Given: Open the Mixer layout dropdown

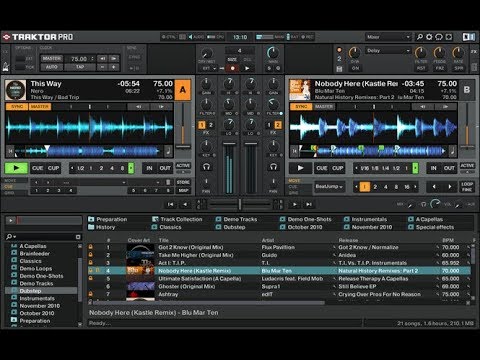Looking at the screenshot, I should pos(388,37).
